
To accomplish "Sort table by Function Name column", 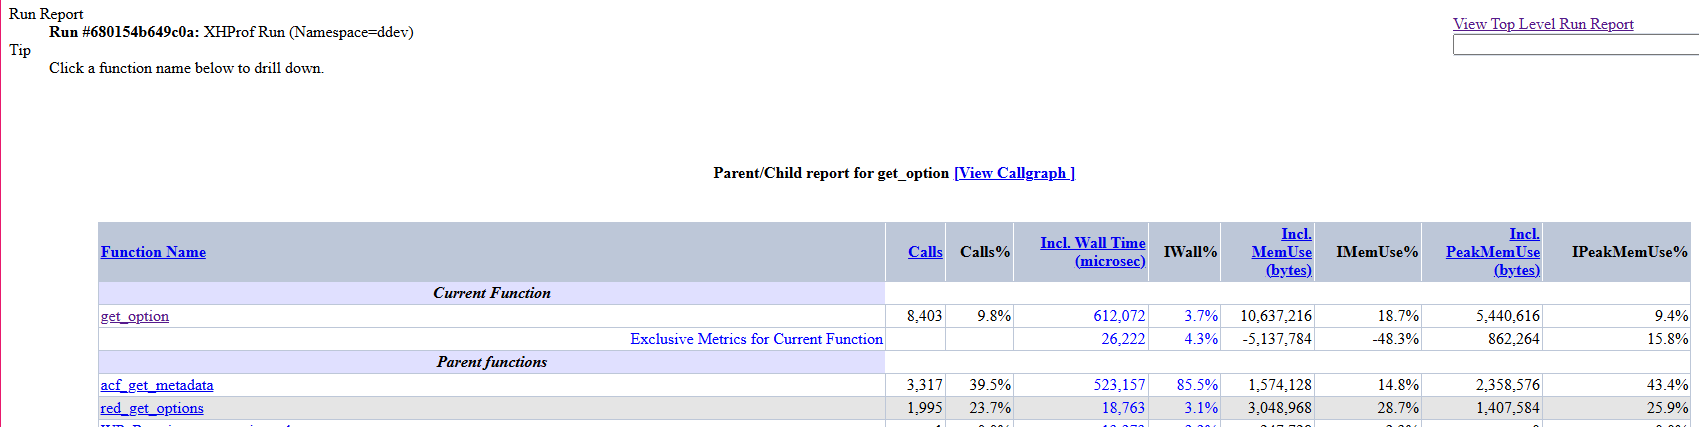I will pos(153,252).
